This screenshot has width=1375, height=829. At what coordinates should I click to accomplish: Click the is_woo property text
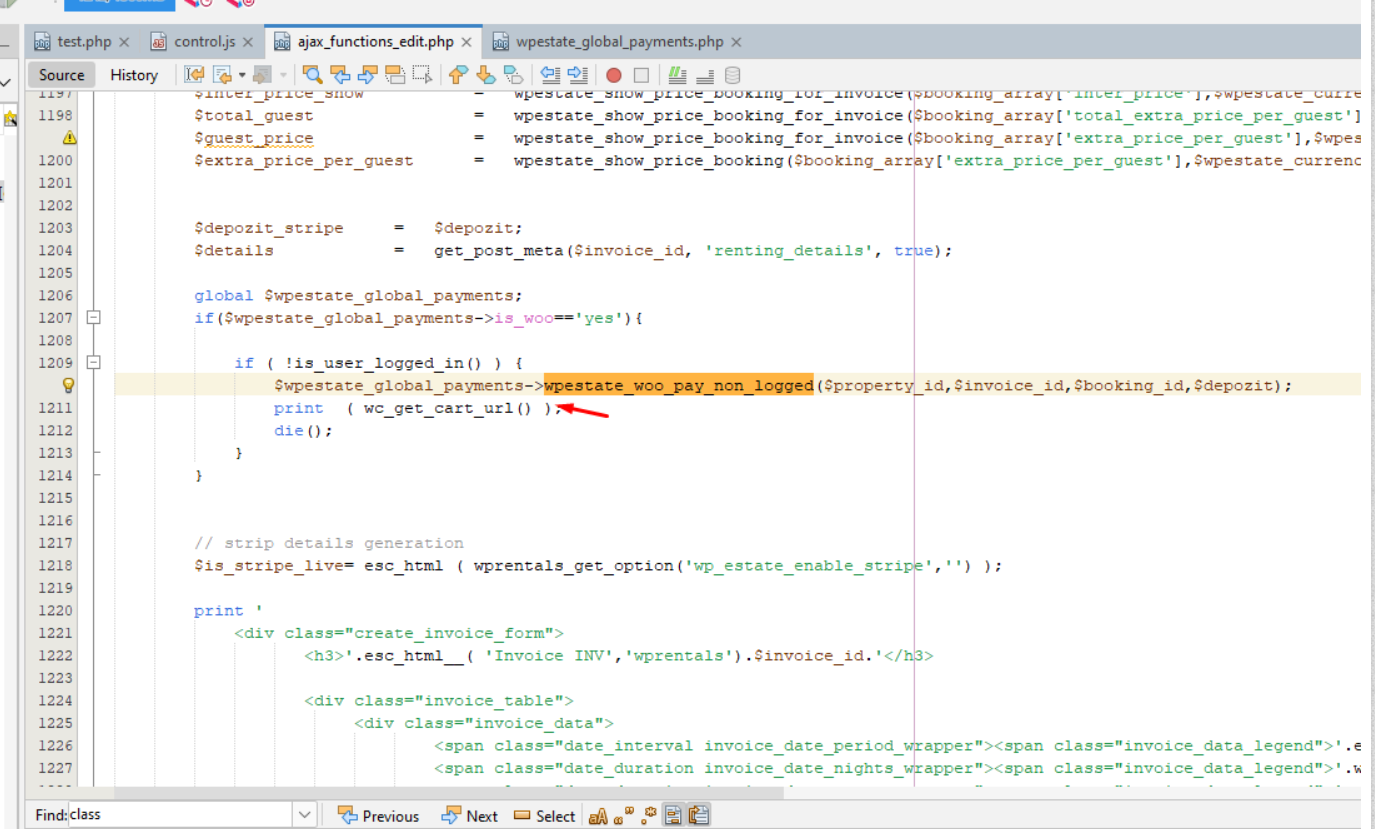(524, 318)
